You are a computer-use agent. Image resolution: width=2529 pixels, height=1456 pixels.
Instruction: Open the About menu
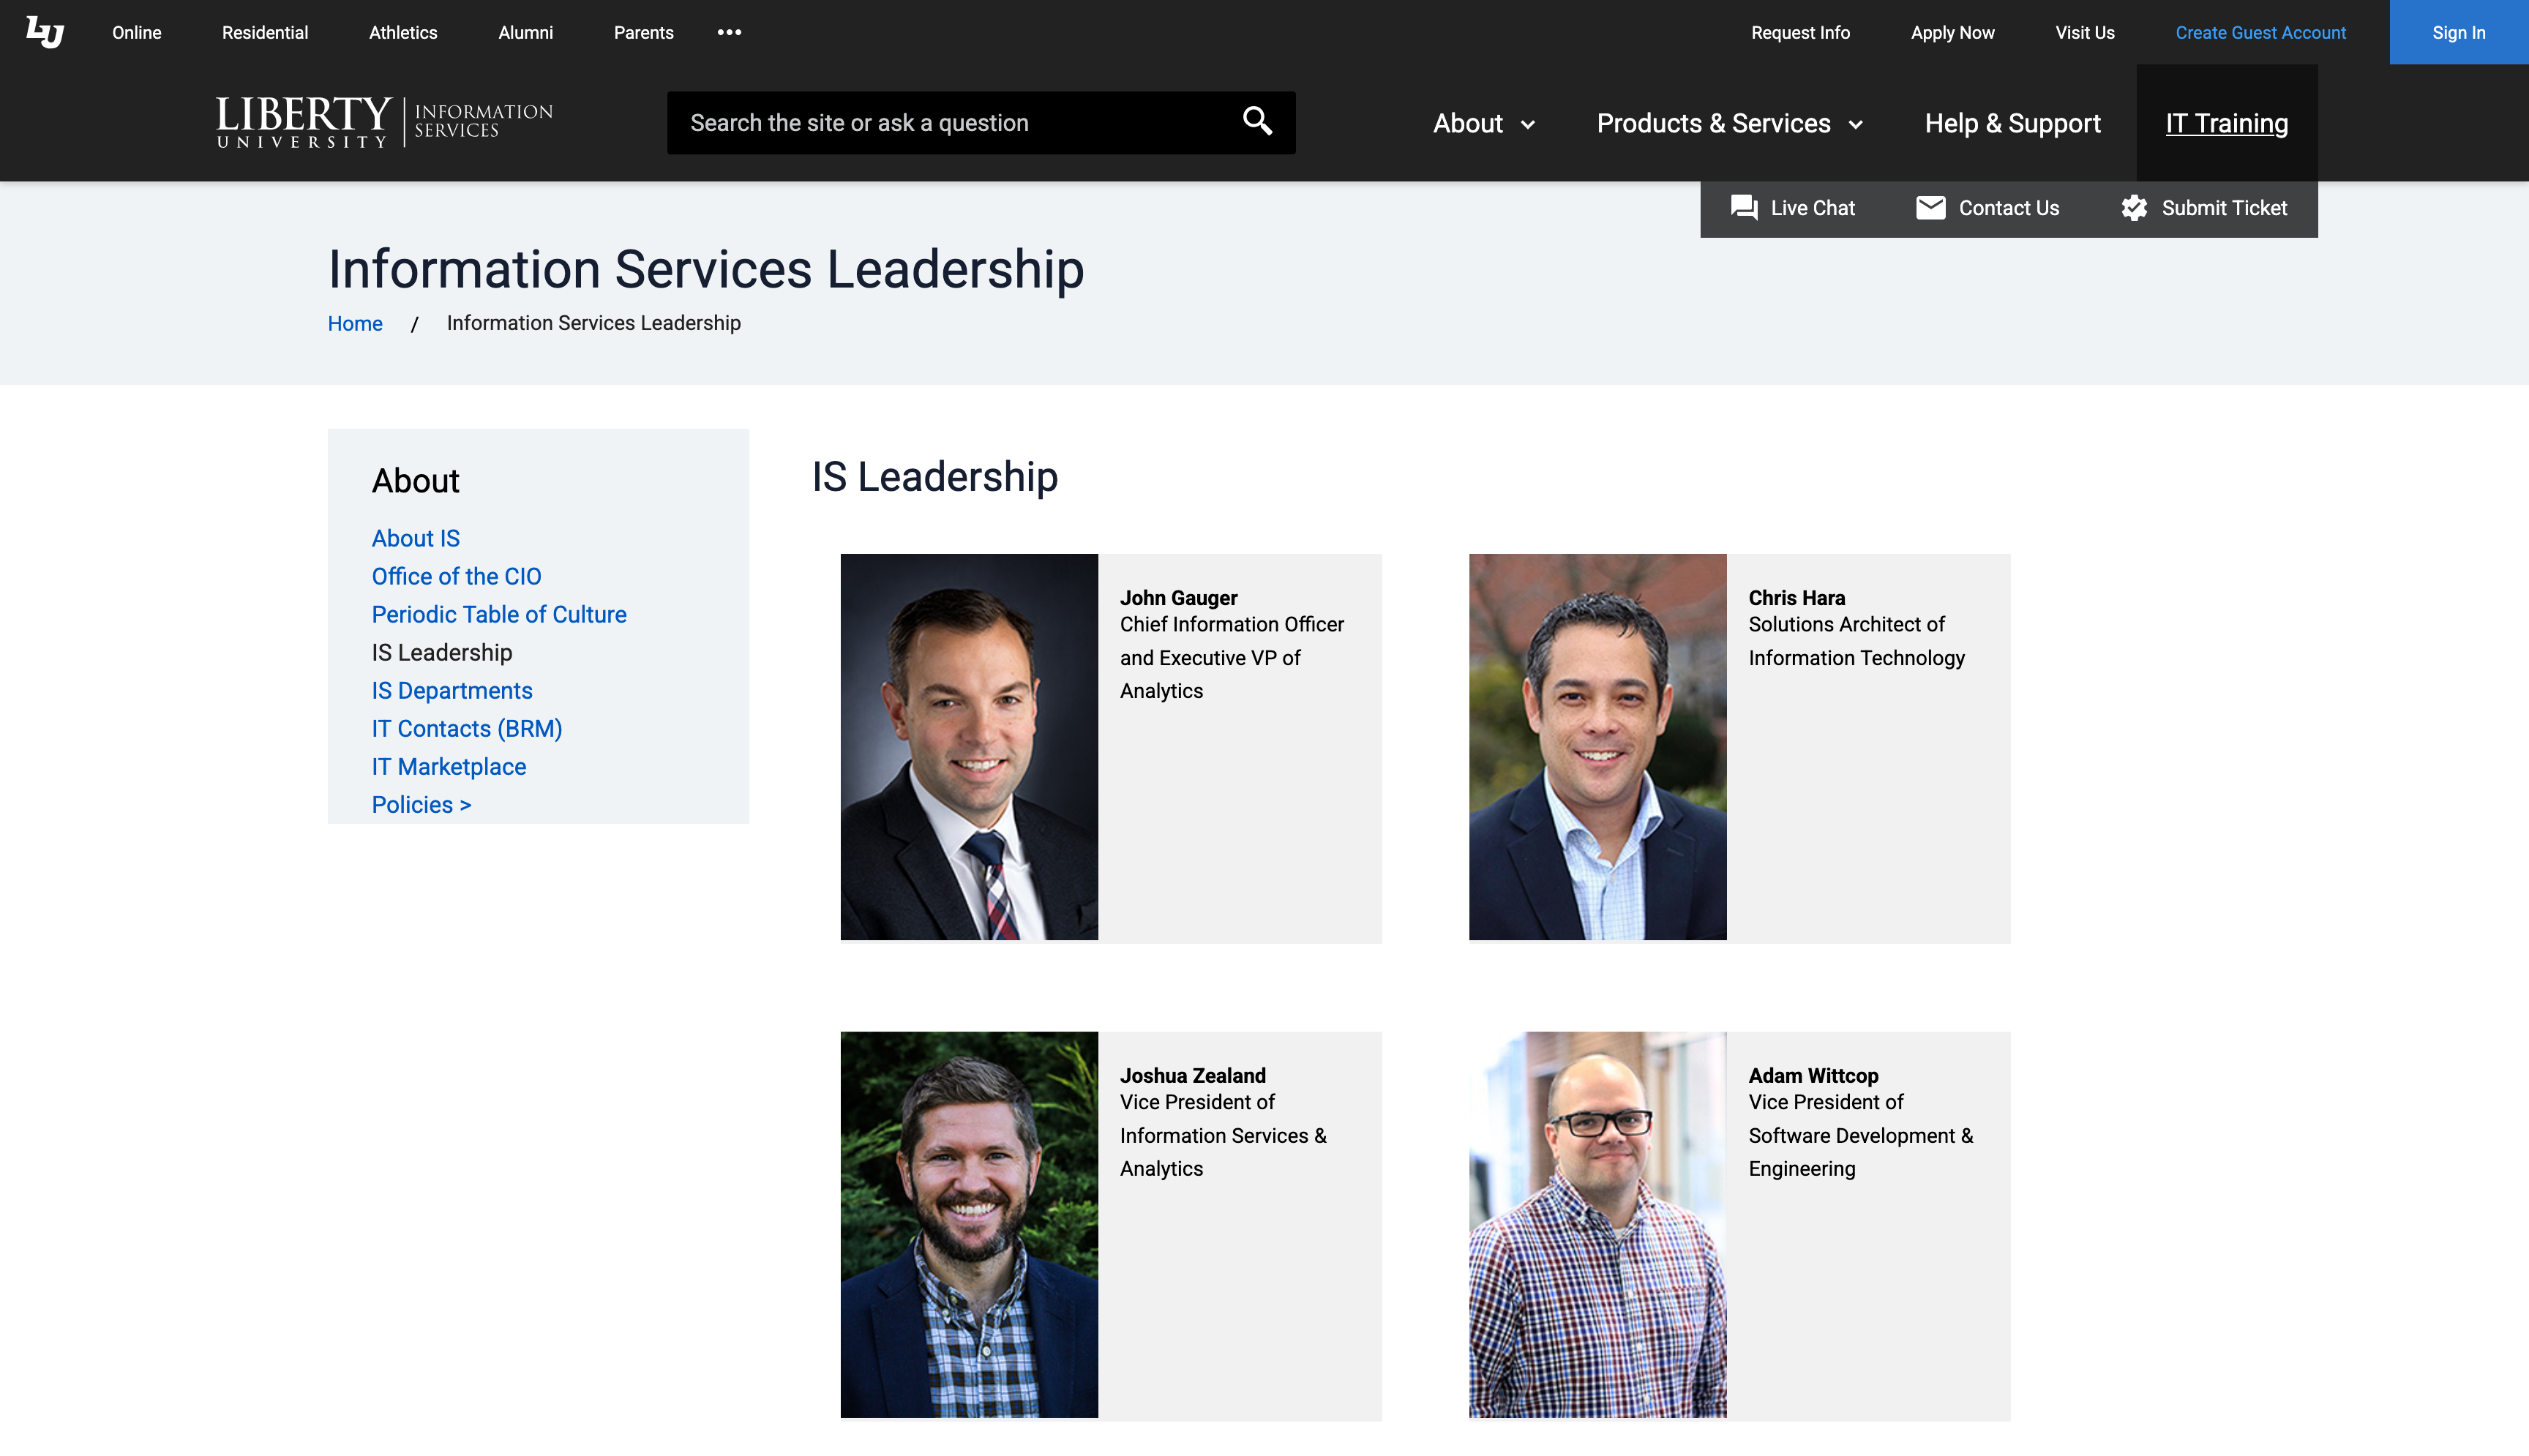pyautogui.click(x=1467, y=123)
